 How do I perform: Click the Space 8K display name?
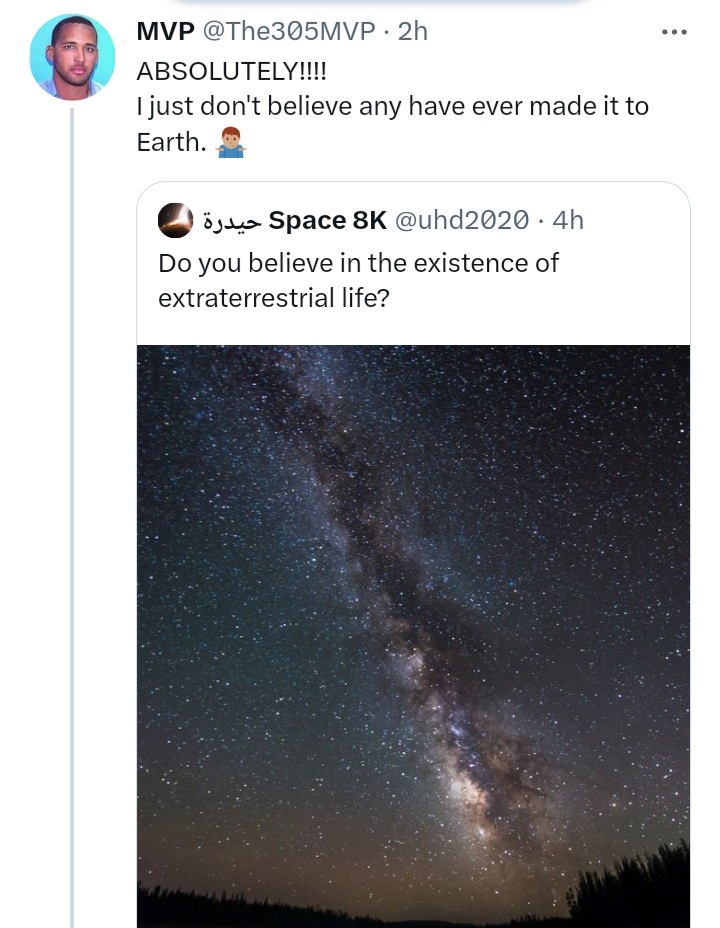click(328, 220)
